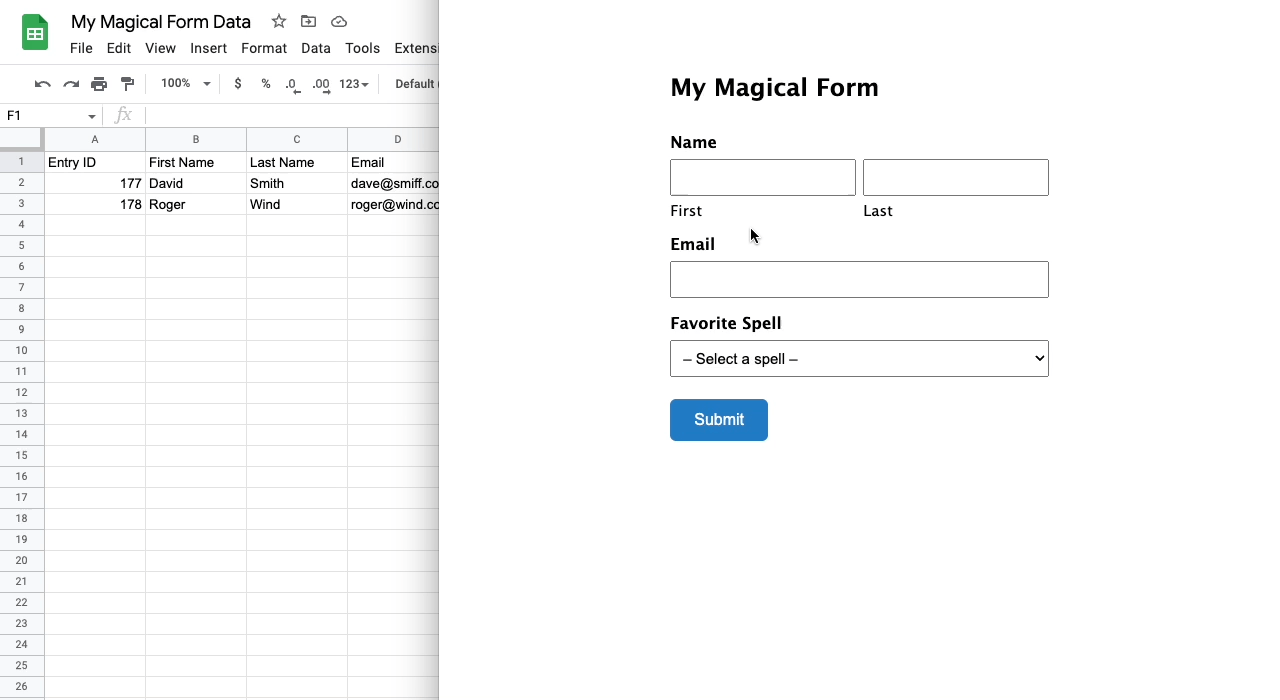
Task: Submit the magical form
Action: (719, 420)
